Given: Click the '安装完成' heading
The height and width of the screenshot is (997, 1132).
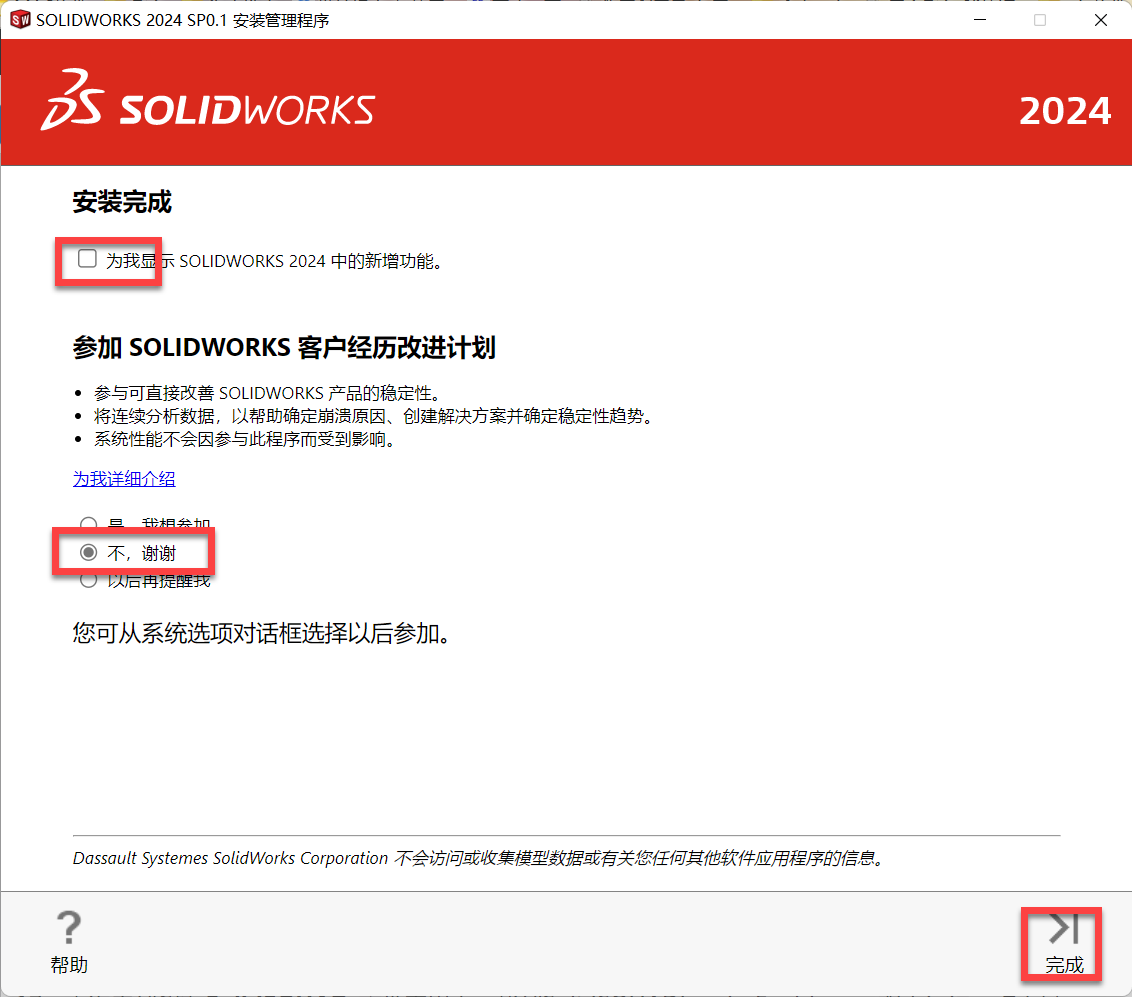Looking at the screenshot, I should pyautogui.click(x=122, y=203).
